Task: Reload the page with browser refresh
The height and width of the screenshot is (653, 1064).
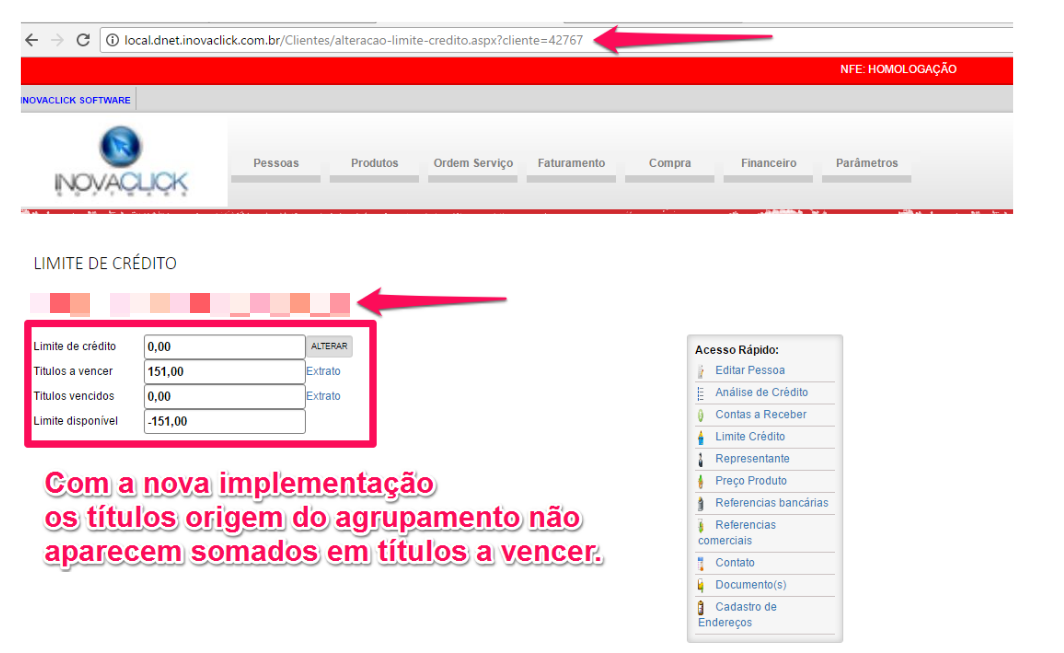Action: click(83, 40)
